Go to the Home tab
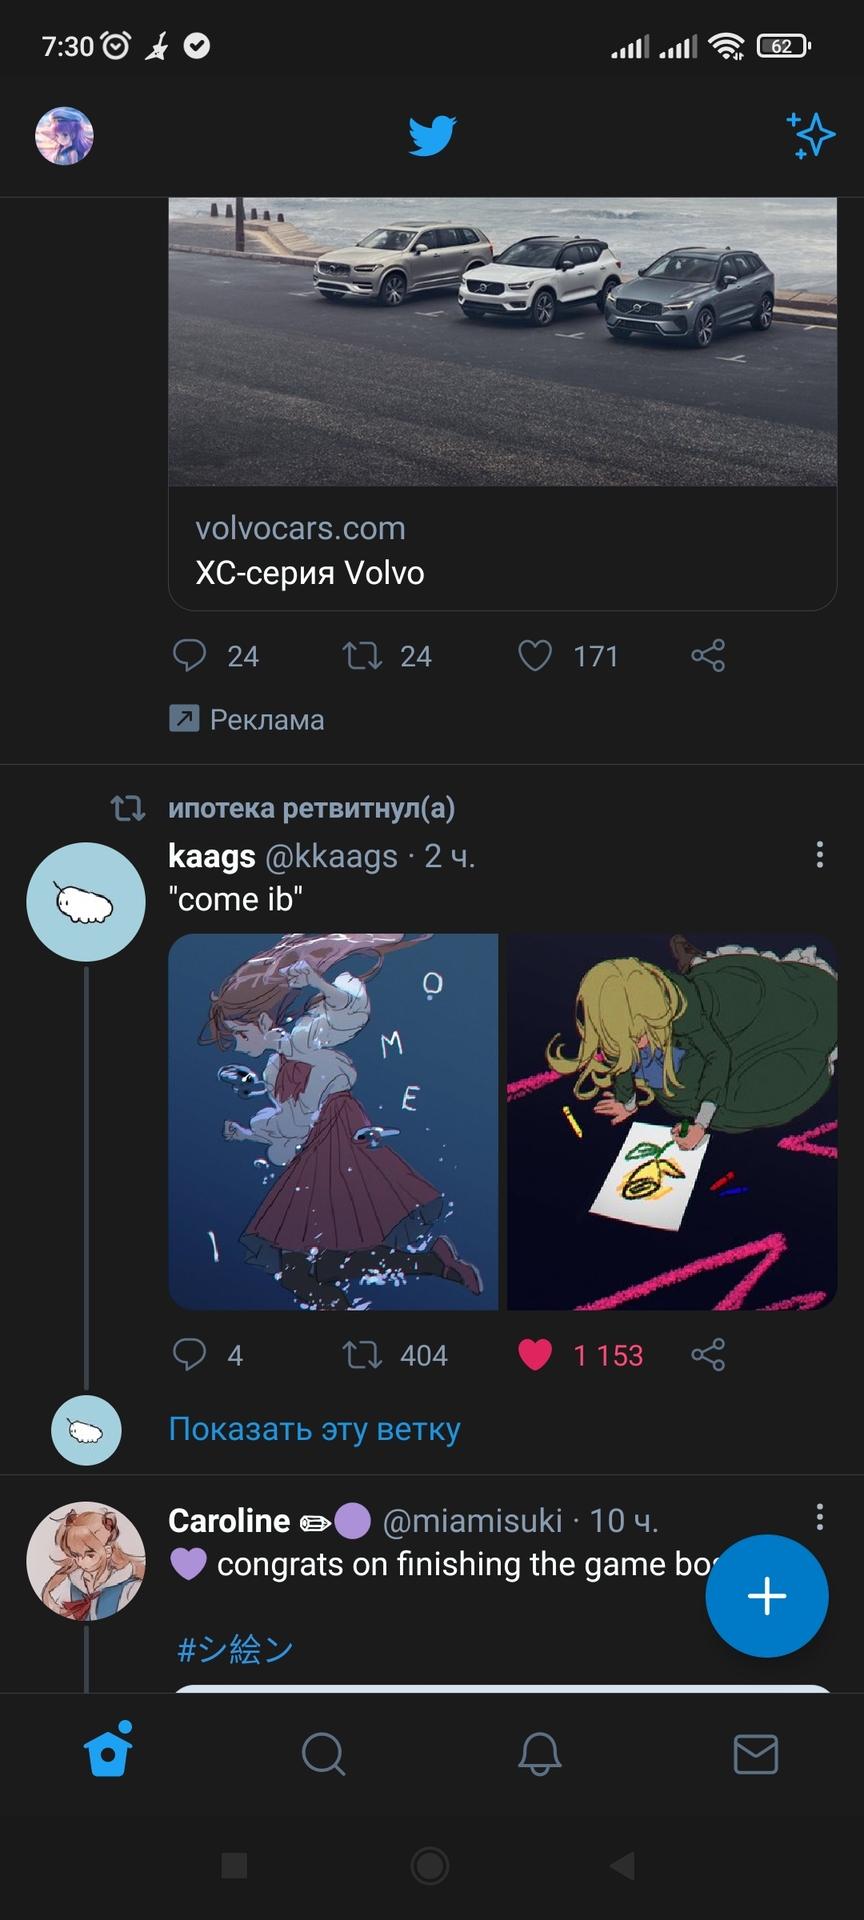The image size is (864, 1920). (x=108, y=1753)
